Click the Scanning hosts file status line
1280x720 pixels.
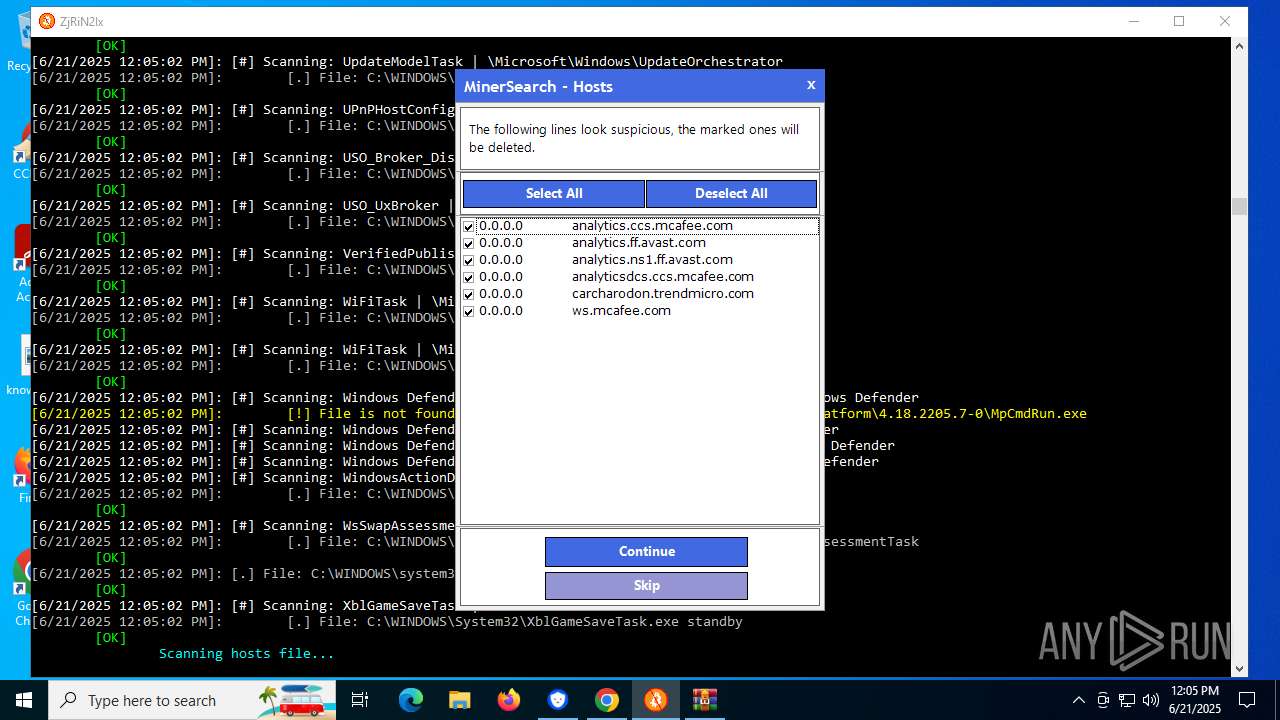246,654
